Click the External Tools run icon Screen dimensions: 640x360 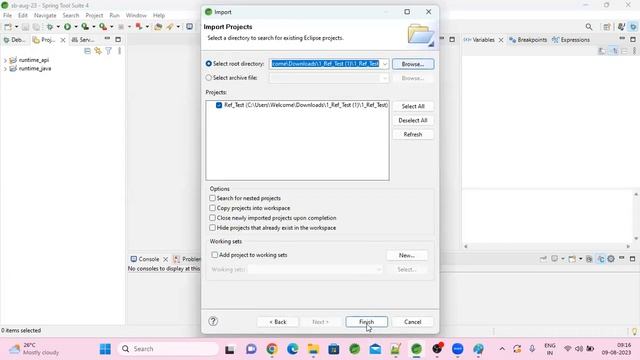(103, 27)
